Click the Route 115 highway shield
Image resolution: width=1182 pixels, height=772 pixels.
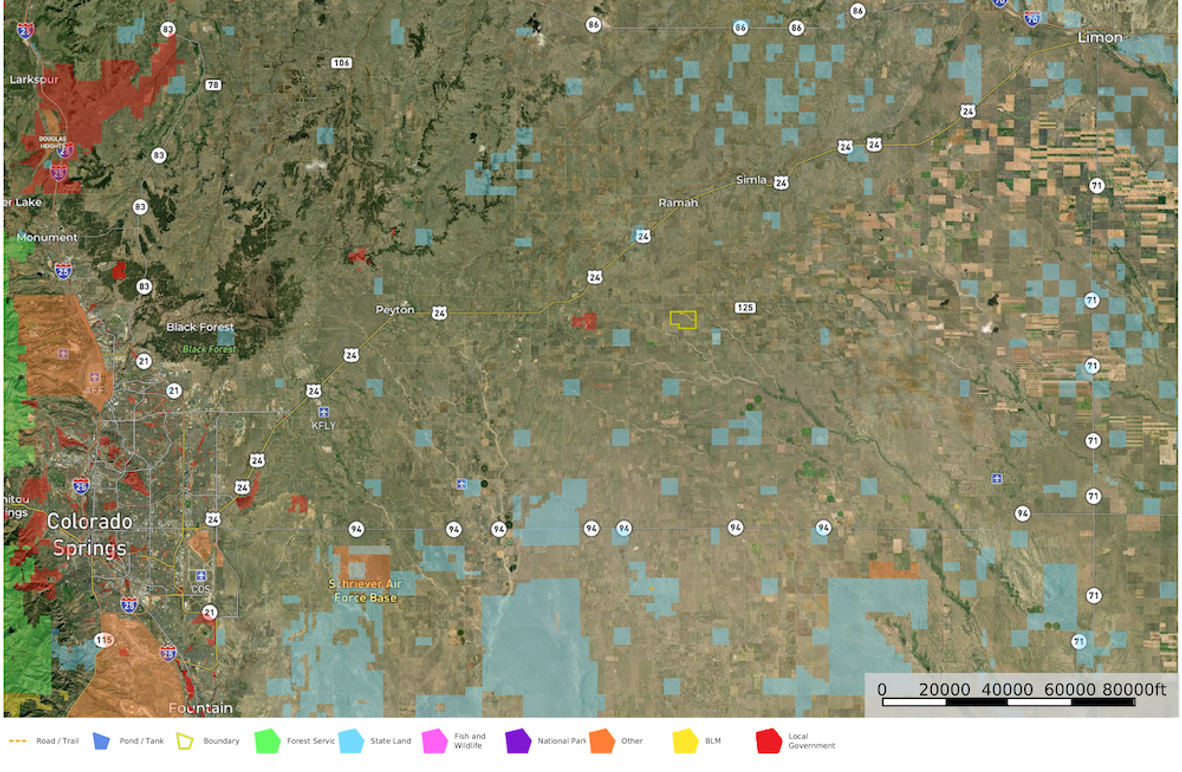coord(105,639)
